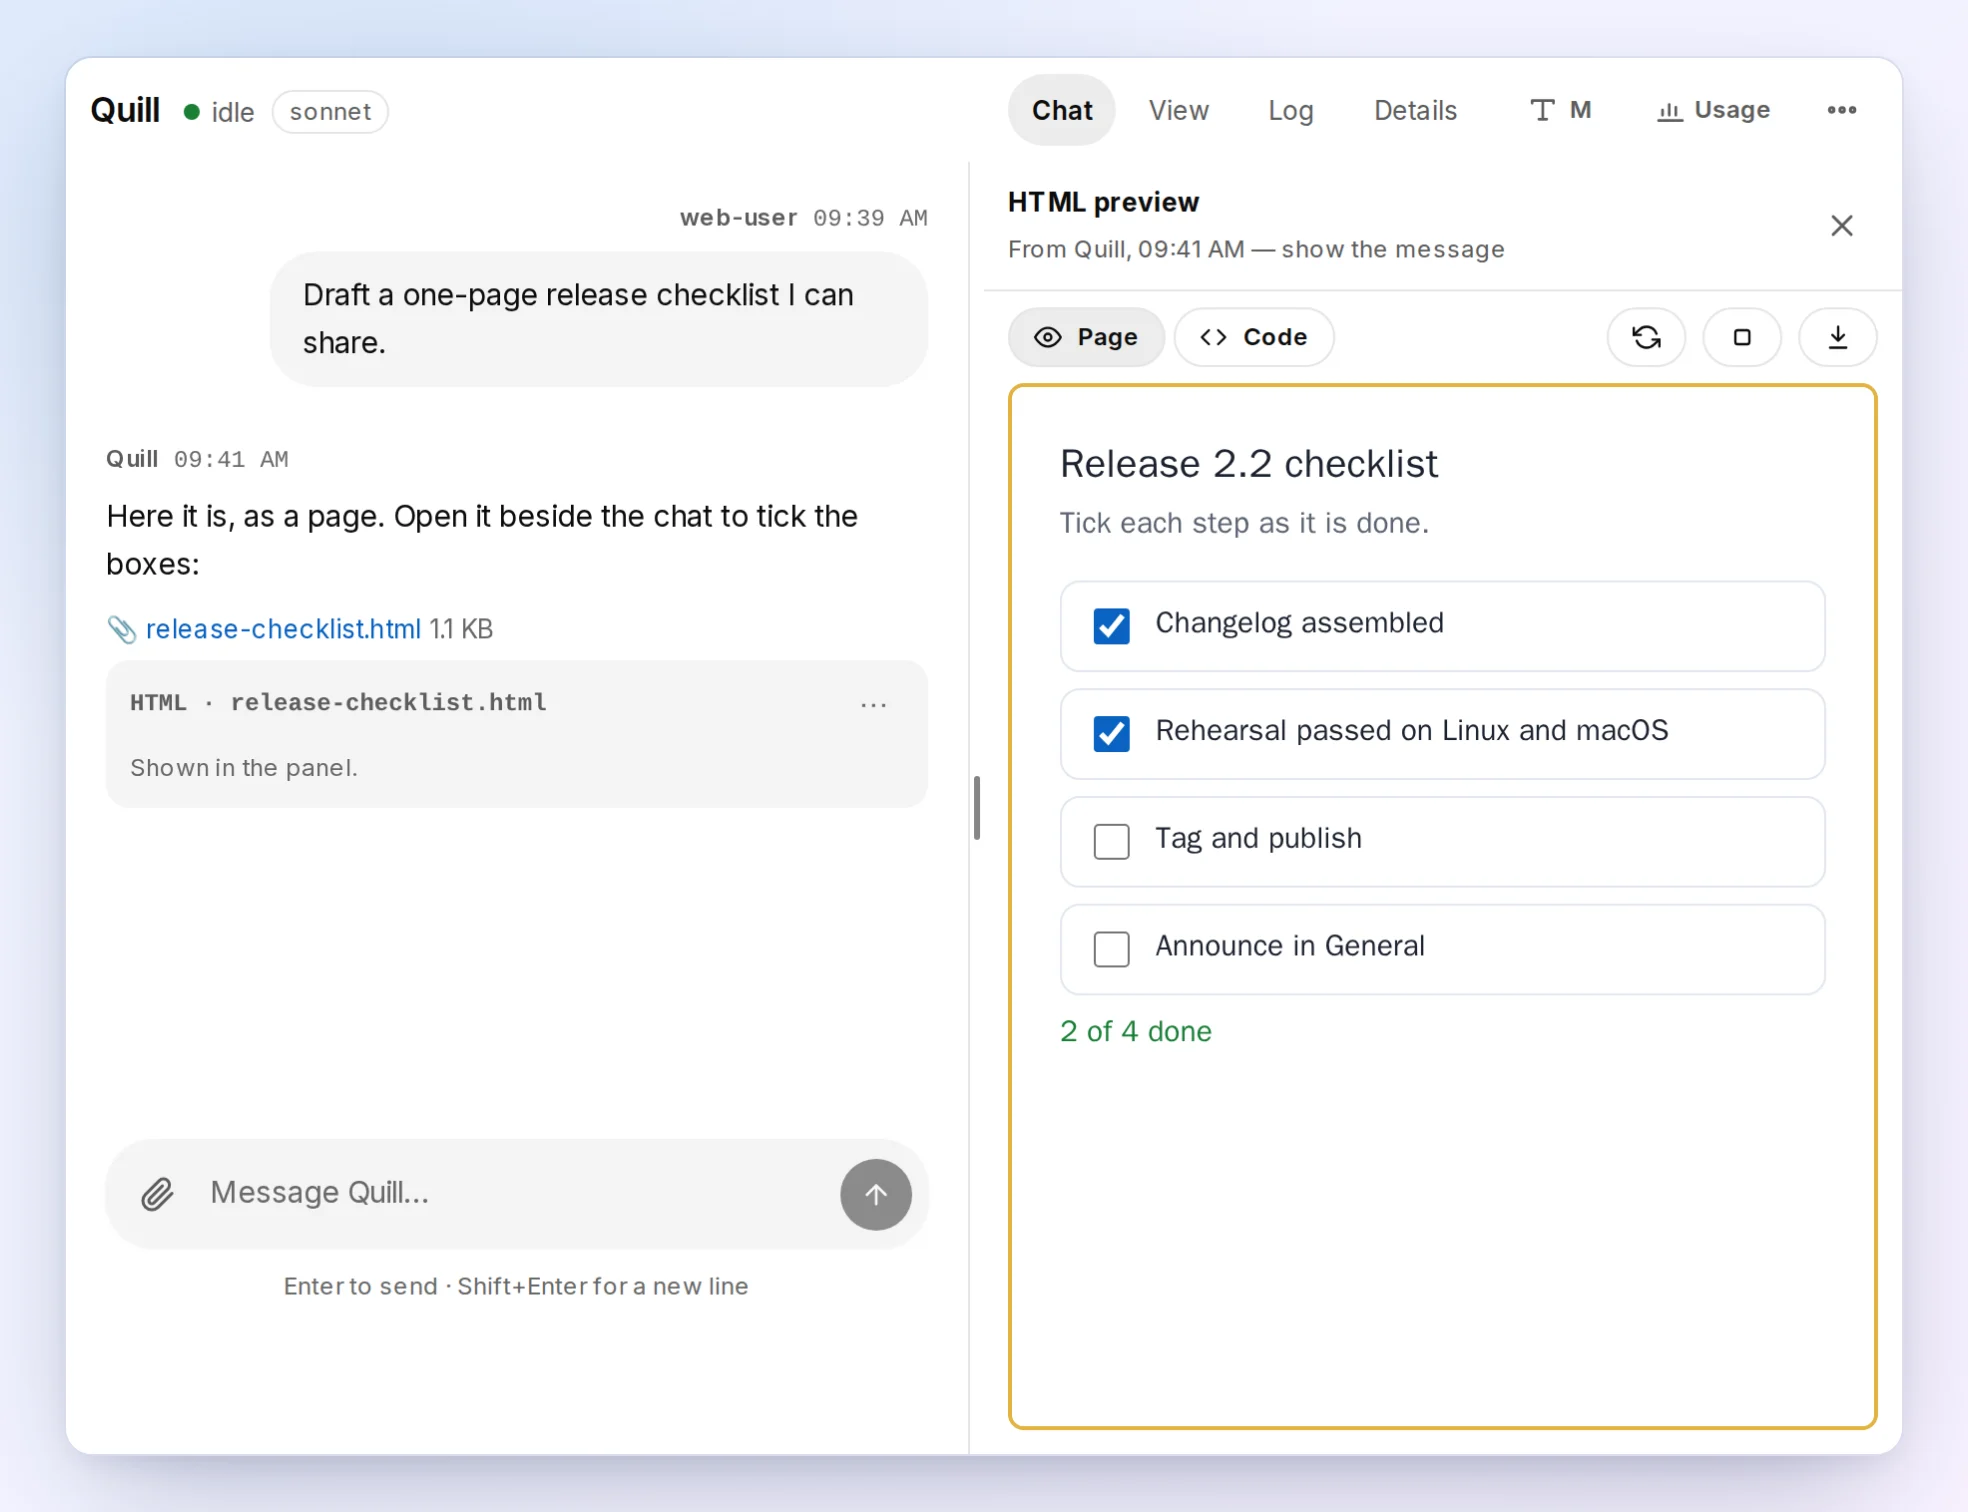
Task: Open the Details tab
Action: [1415, 110]
